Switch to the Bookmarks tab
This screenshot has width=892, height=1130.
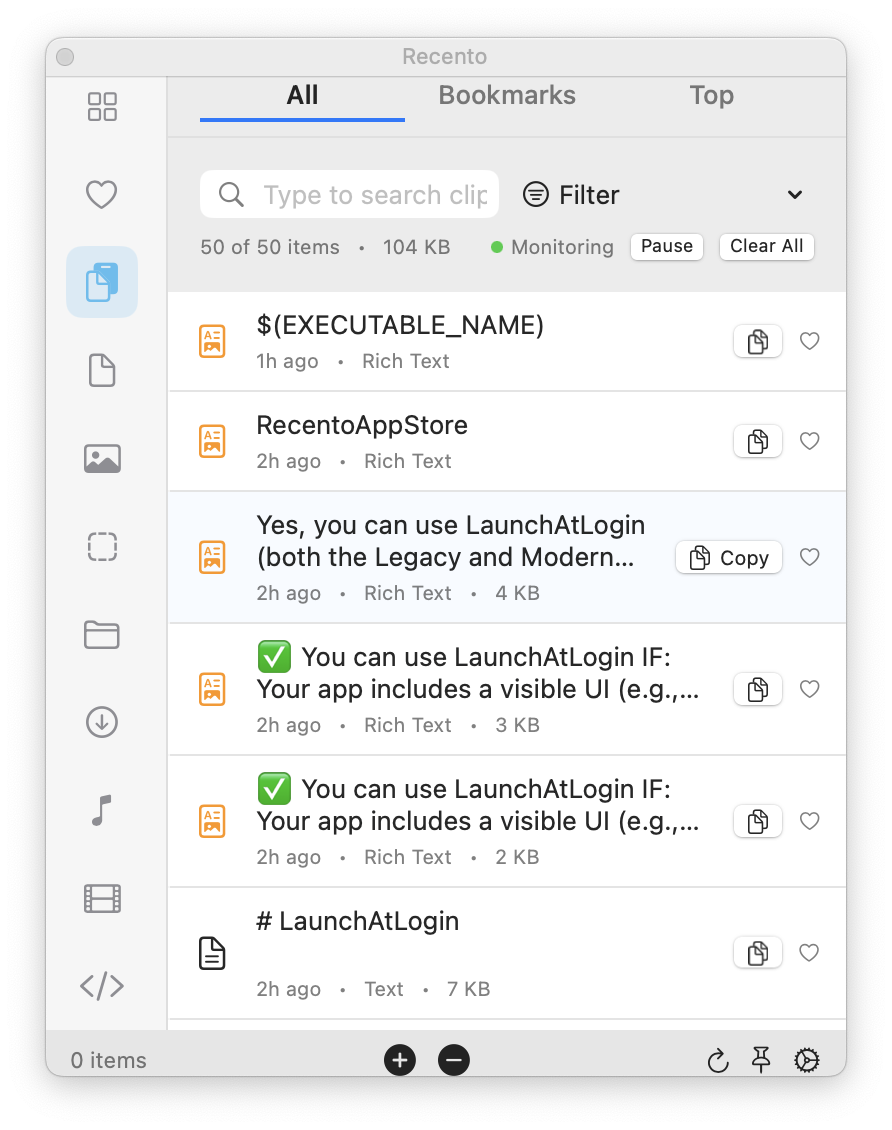[507, 95]
